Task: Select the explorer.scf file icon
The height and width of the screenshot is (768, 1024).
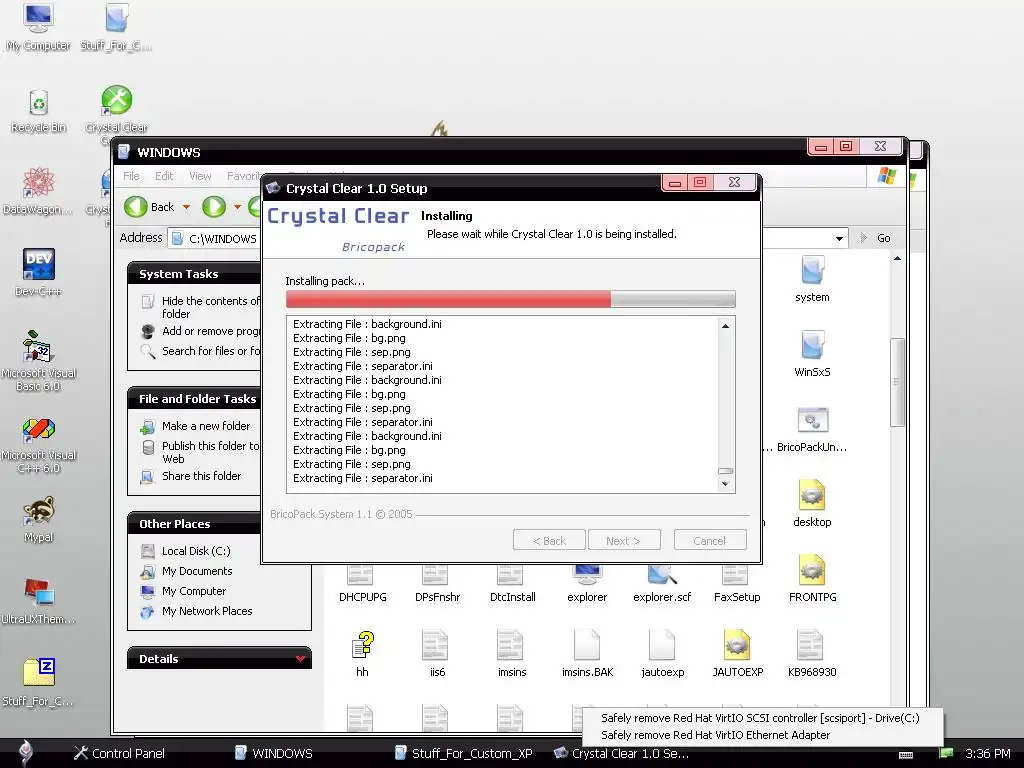Action: (662, 584)
